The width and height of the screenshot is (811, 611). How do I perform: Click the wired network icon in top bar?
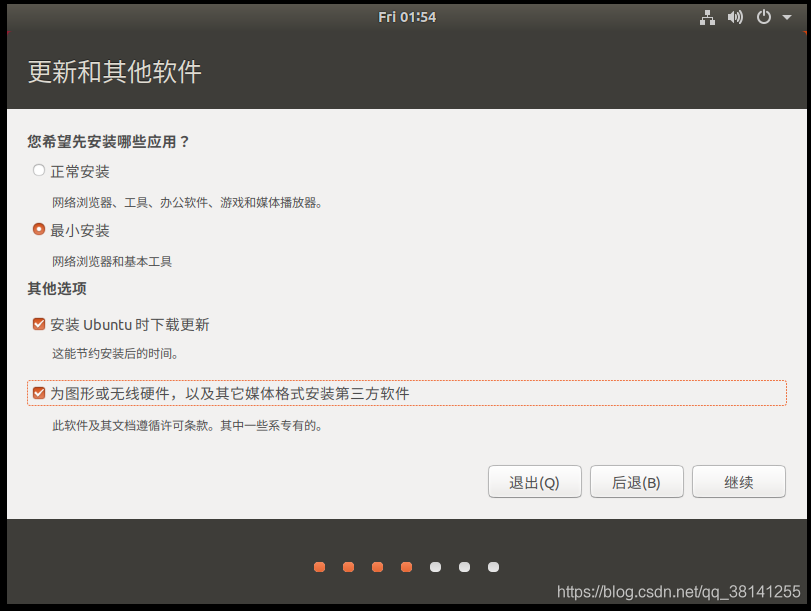tap(707, 17)
